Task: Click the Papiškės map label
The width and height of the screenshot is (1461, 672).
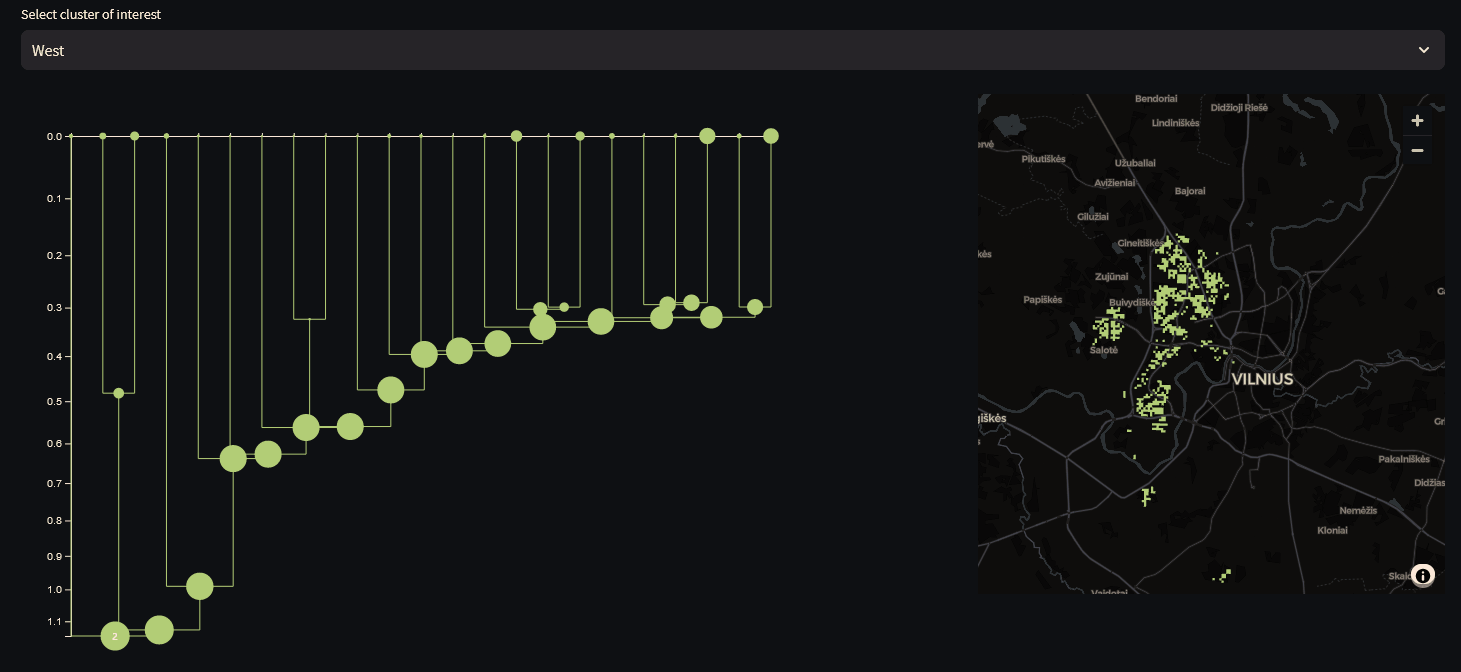Action: [x=1041, y=300]
